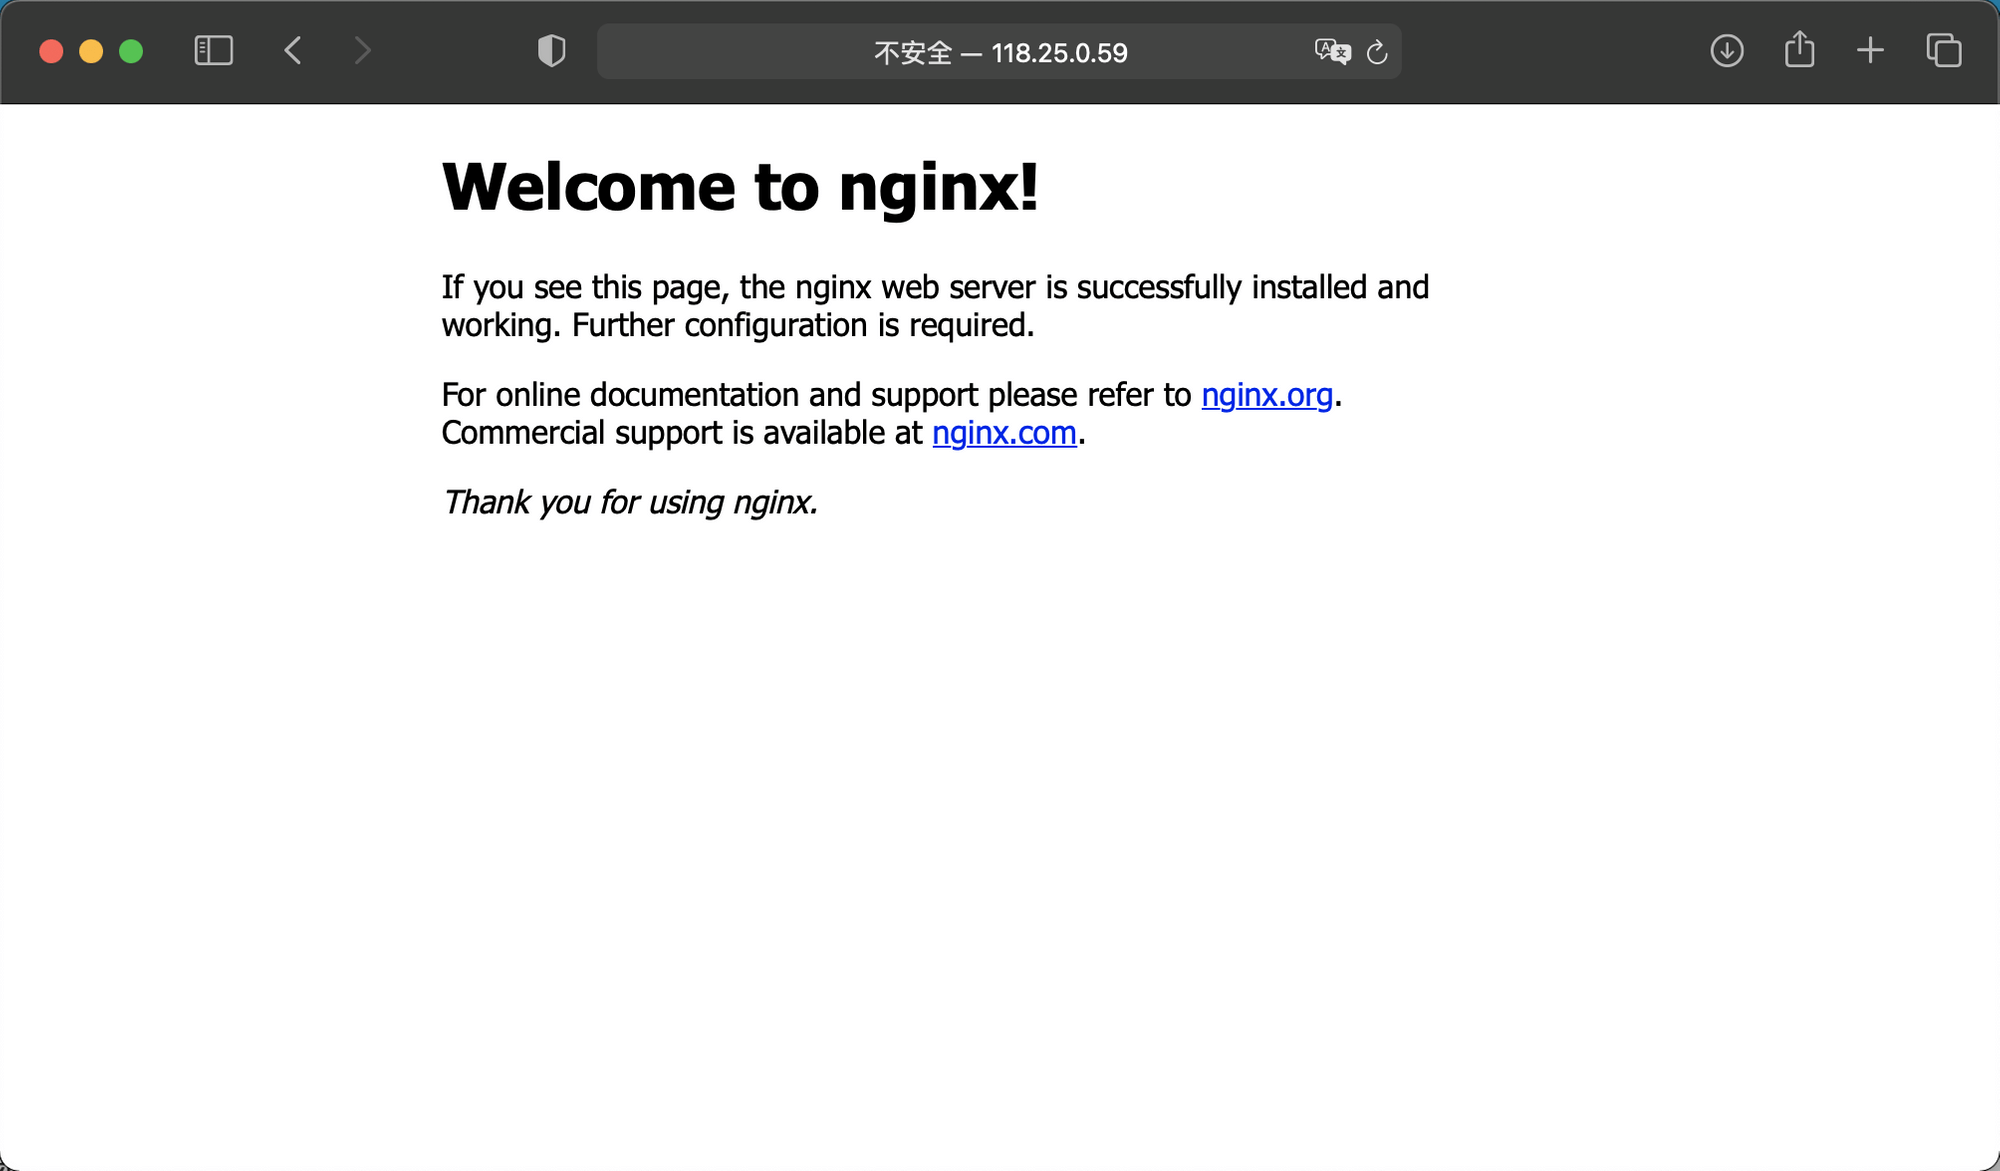
Task: Close the window with the red button
Action: [x=51, y=52]
